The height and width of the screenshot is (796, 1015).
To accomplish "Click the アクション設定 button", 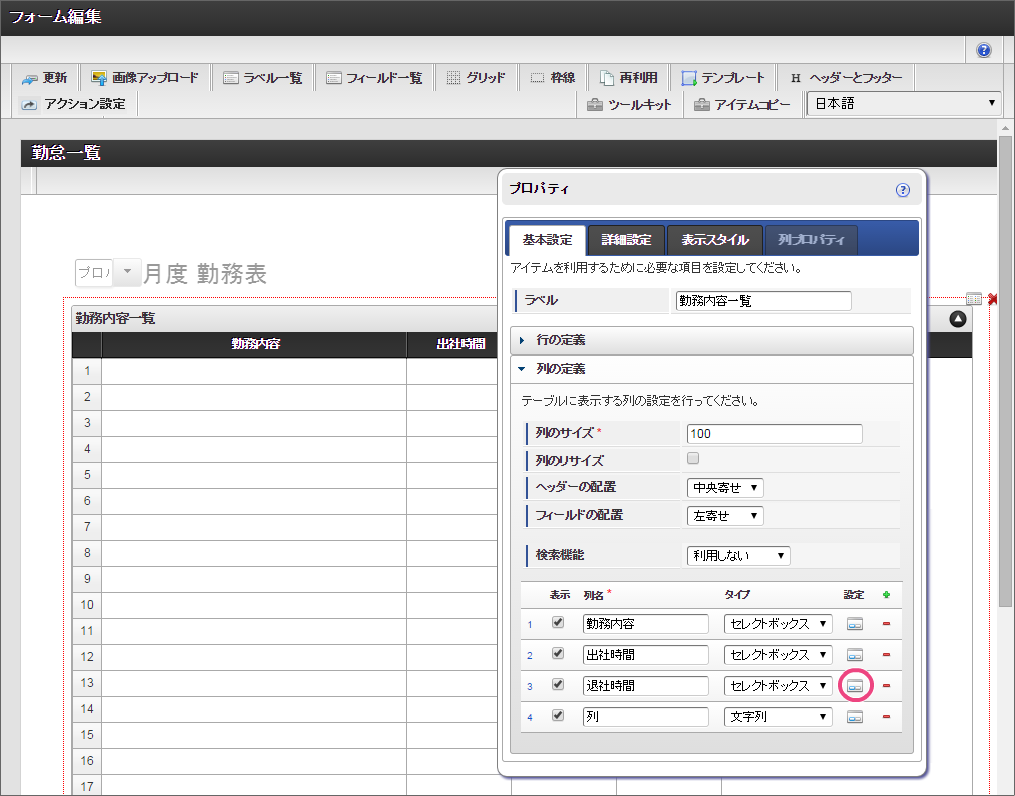I will click(x=73, y=104).
